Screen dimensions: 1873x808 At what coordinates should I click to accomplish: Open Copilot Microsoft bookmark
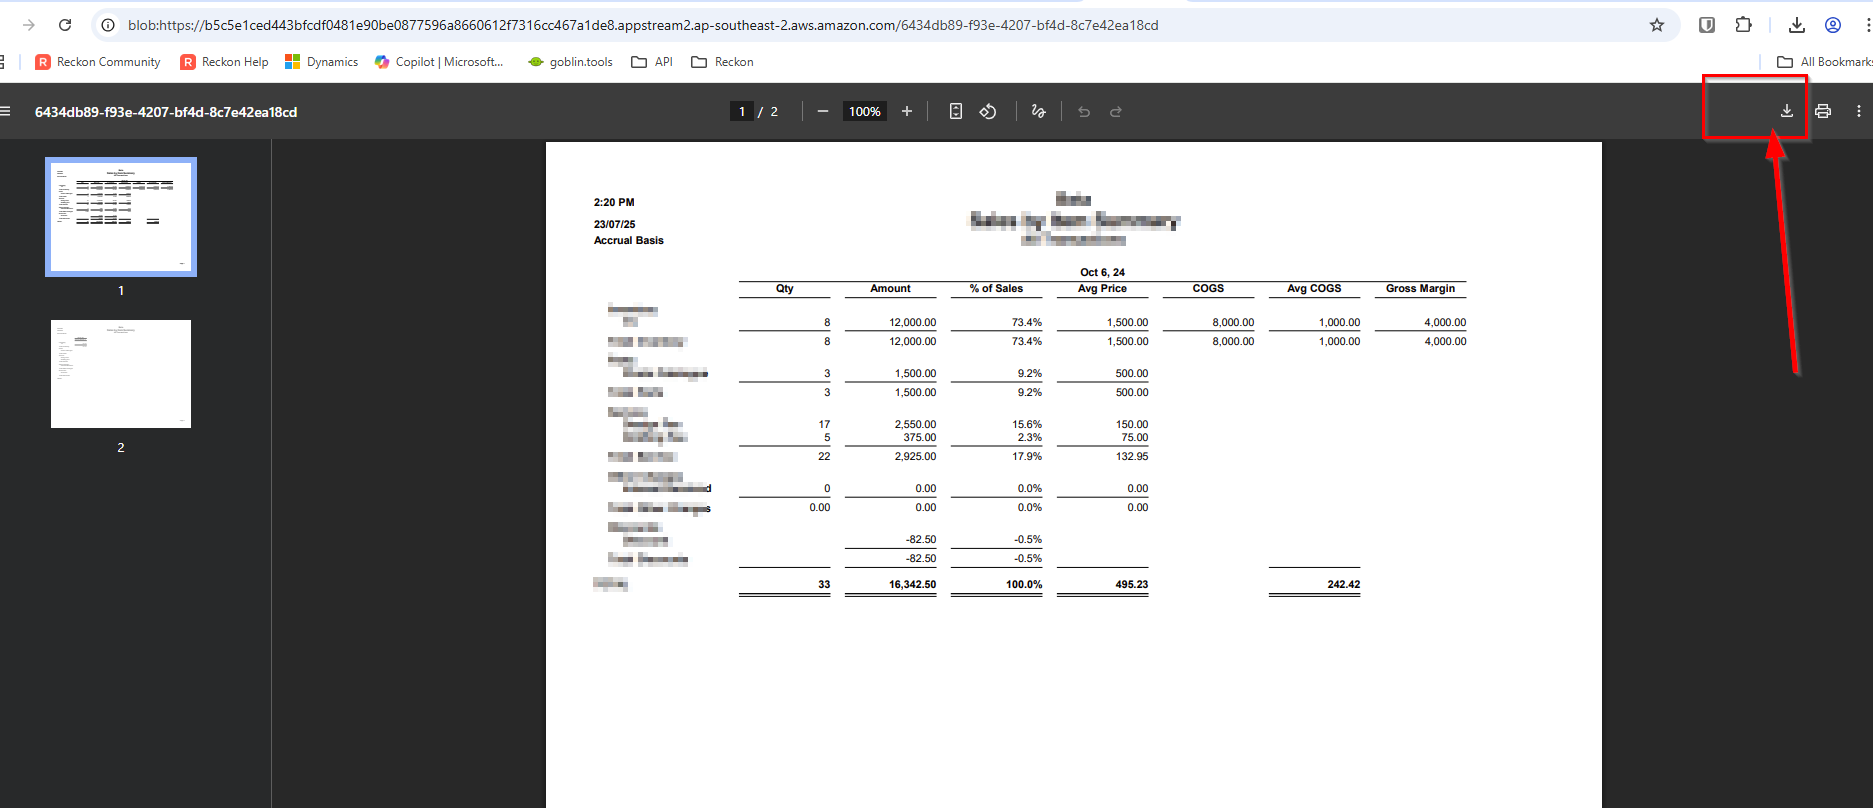tap(439, 62)
